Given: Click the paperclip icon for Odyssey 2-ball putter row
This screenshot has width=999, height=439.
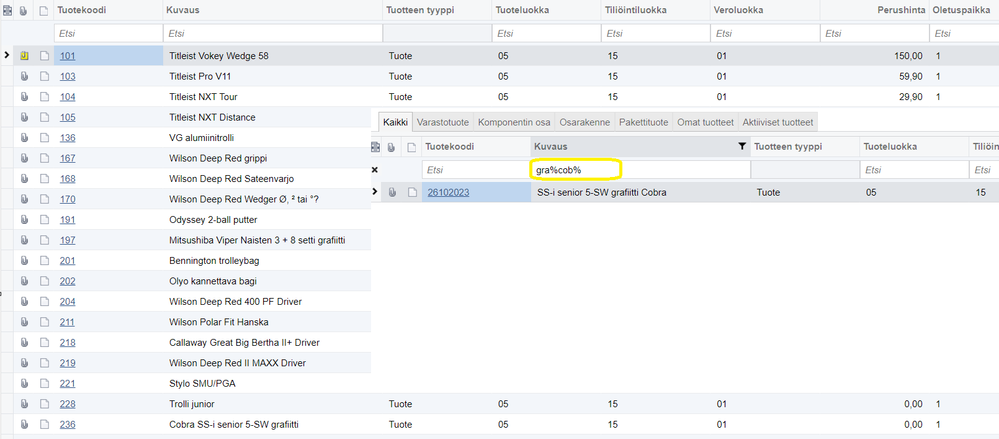Looking at the screenshot, I should (x=24, y=220).
